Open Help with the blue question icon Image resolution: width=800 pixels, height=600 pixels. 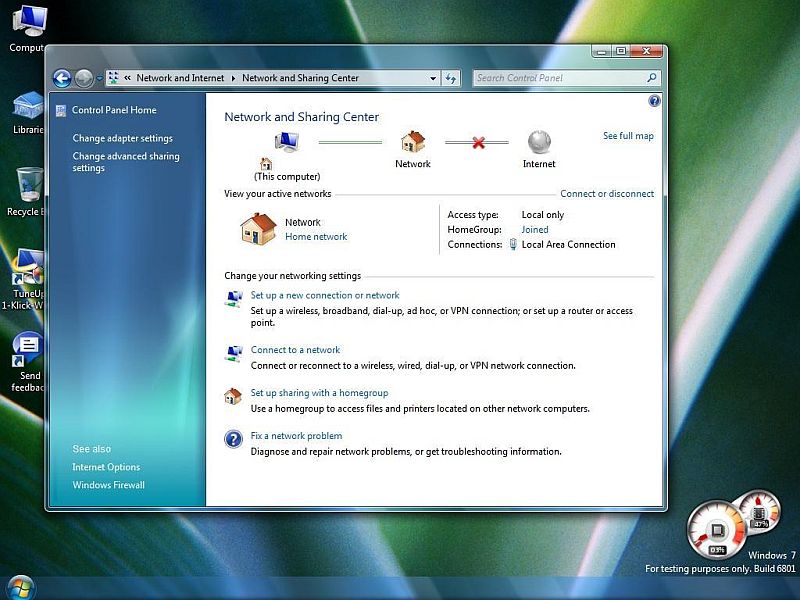(x=654, y=101)
